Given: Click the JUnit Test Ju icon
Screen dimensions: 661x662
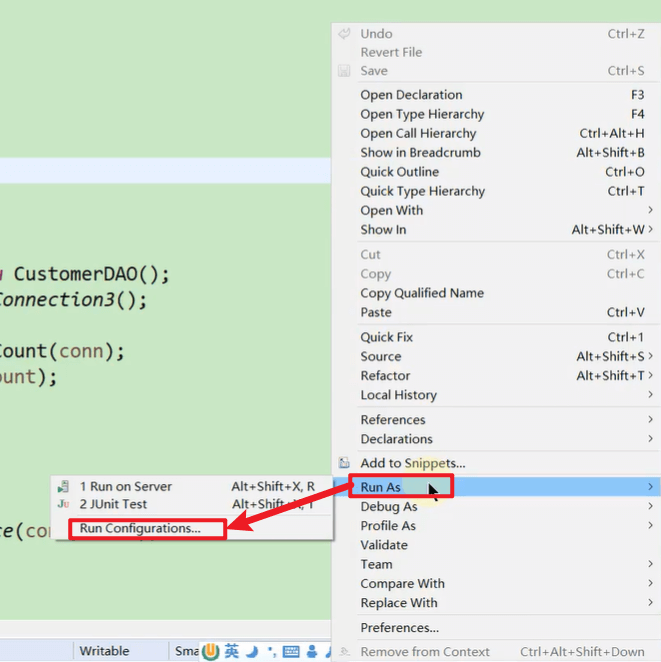Looking at the screenshot, I should (x=63, y=504).
